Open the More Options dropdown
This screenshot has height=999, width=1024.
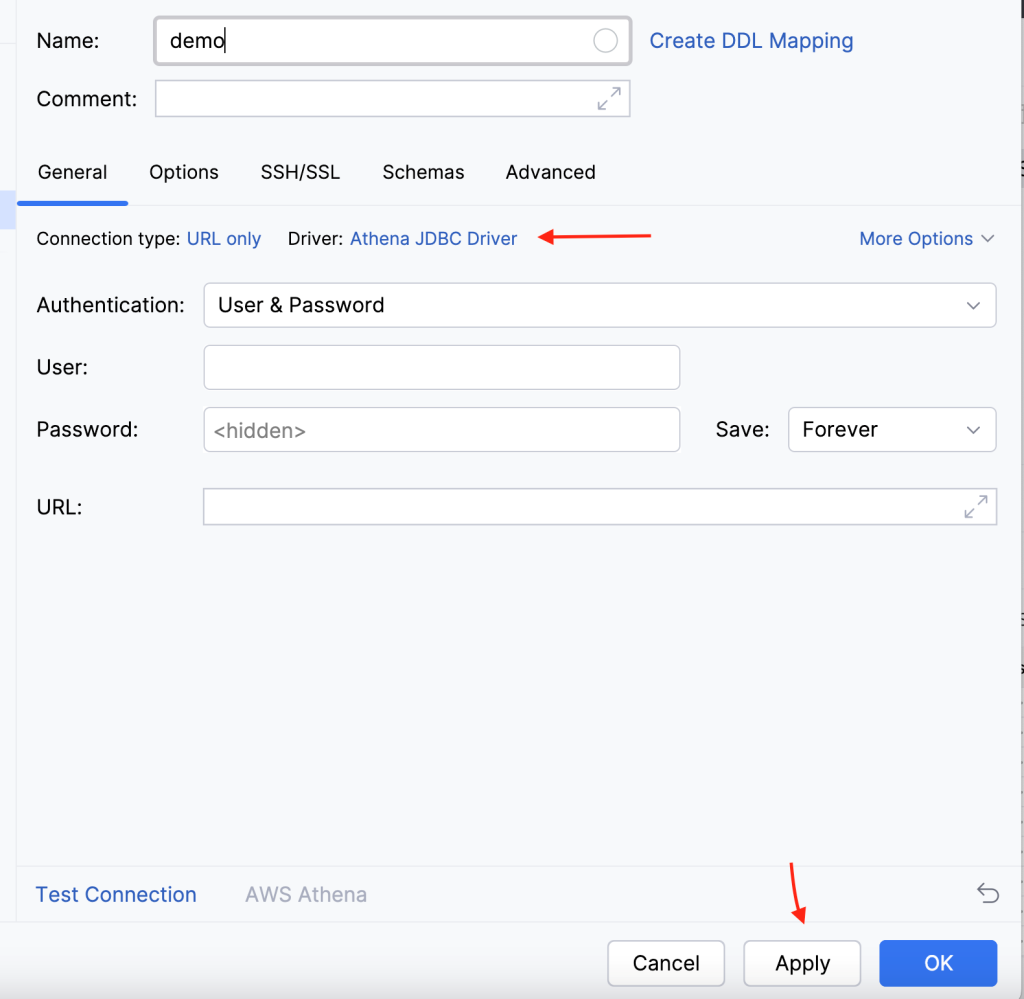pos(925,238)
